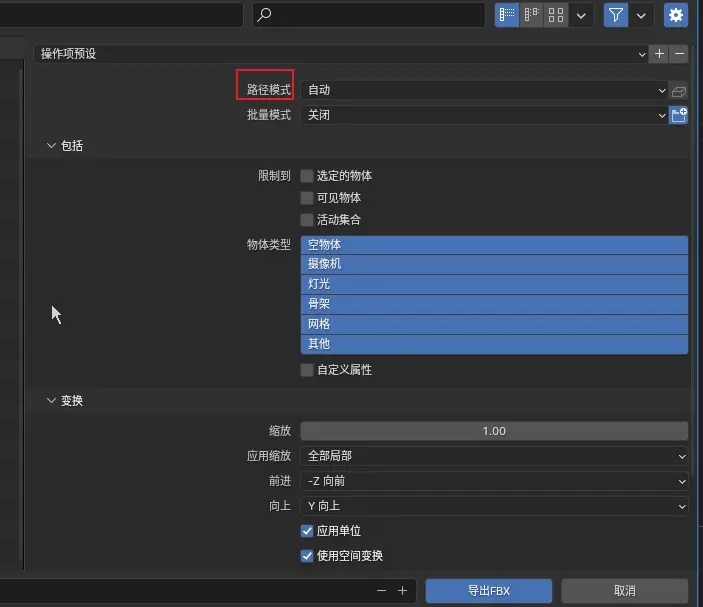Deselect 摄像机 object type
The height and width of the screenshot is (607, 703).
(x=494, y=264)
